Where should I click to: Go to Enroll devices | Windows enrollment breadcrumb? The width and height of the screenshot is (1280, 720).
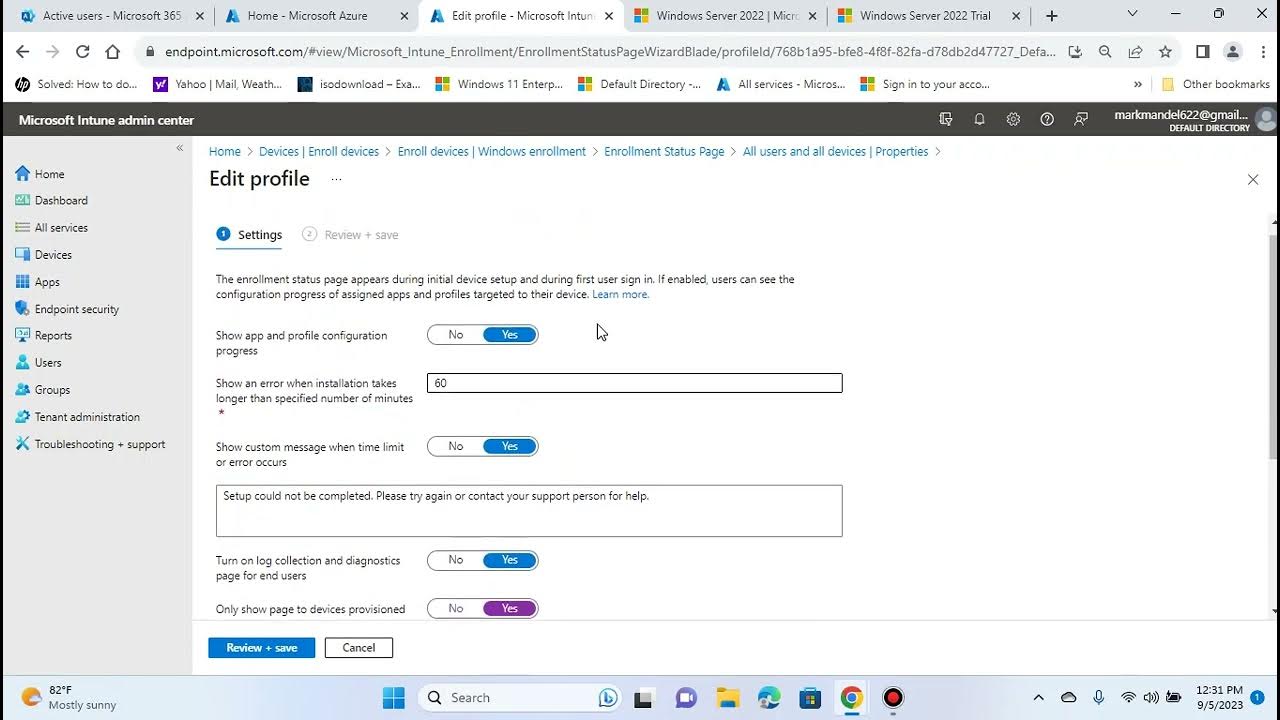pos(492,152)
